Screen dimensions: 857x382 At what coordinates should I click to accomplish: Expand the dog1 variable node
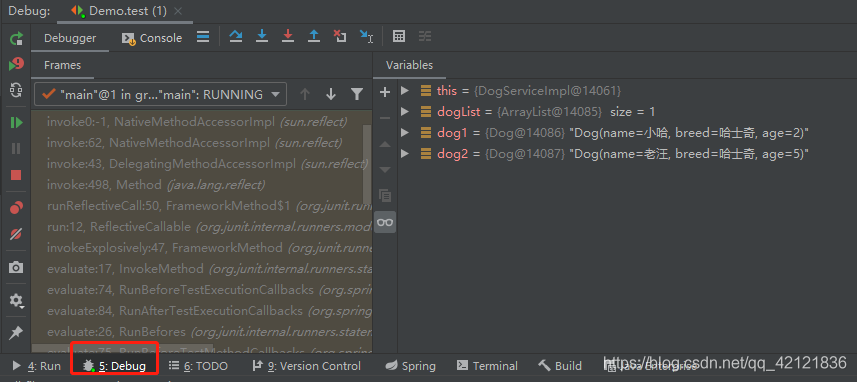pyautogui.click(x=404, y=132)
